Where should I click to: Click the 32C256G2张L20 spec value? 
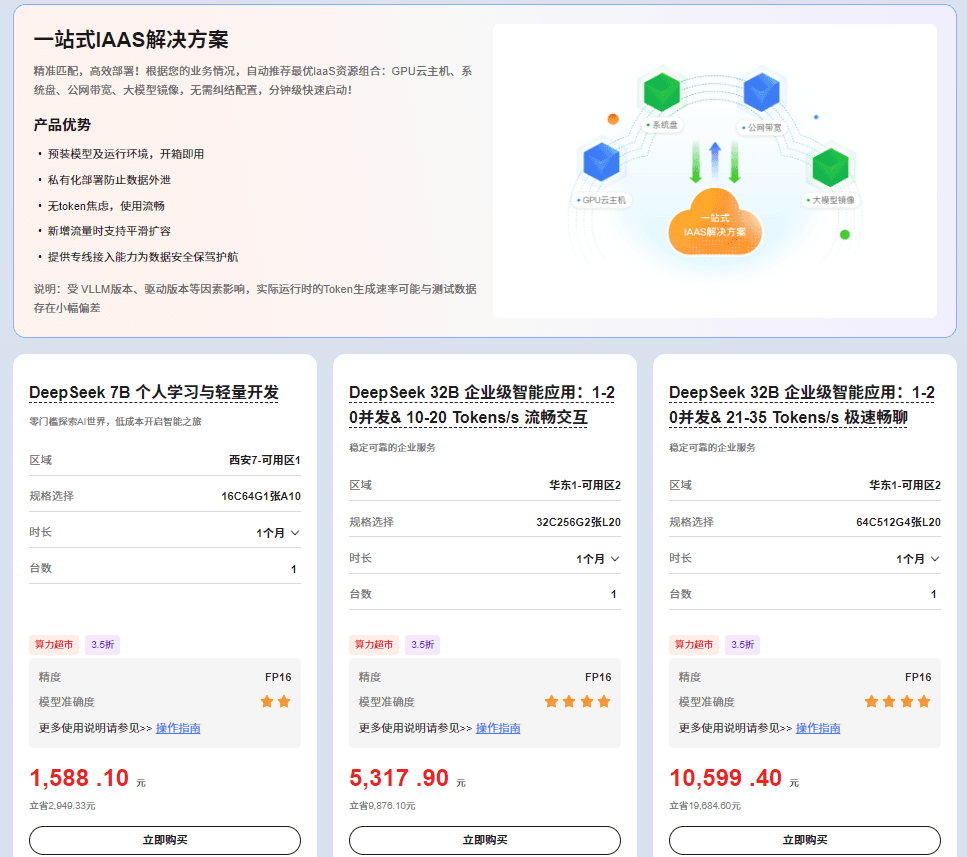coord(578,522)
